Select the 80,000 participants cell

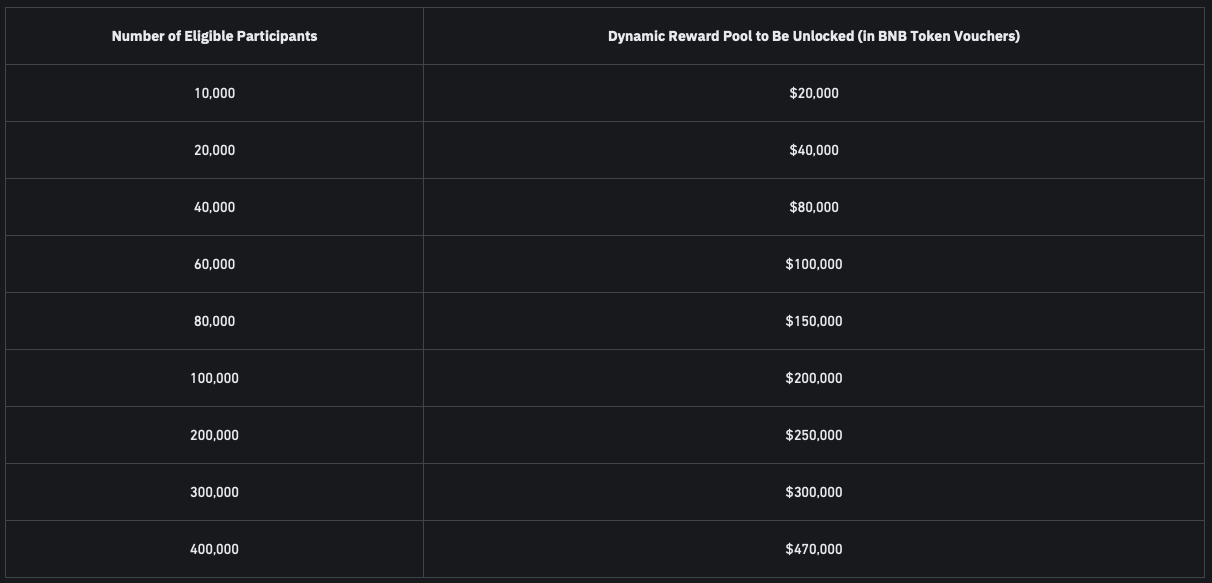point(214,321)
